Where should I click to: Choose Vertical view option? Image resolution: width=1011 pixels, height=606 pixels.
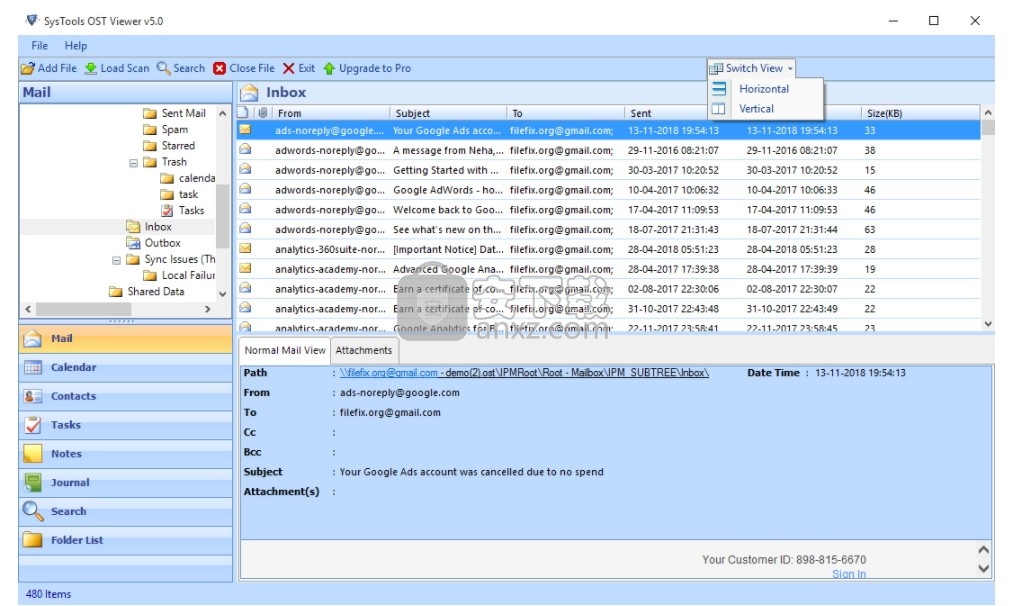pos(756,109)
